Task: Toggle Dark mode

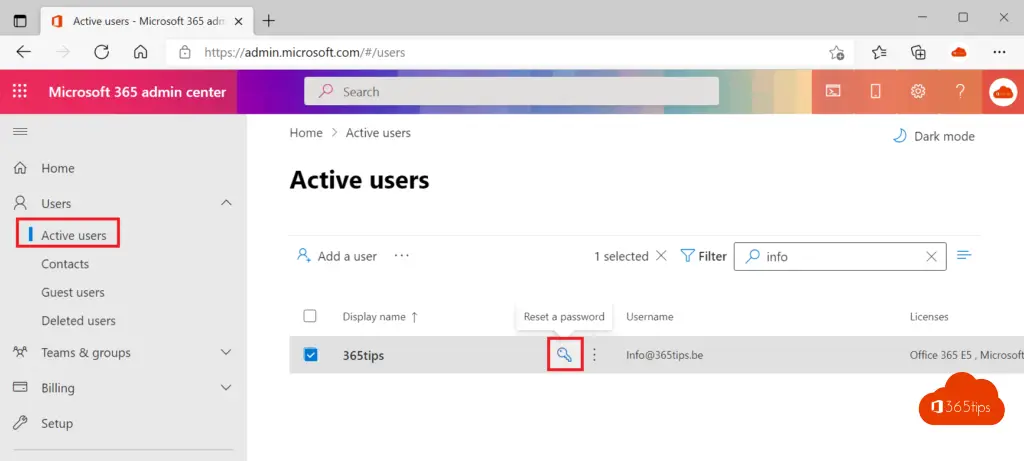Action: 934,136
